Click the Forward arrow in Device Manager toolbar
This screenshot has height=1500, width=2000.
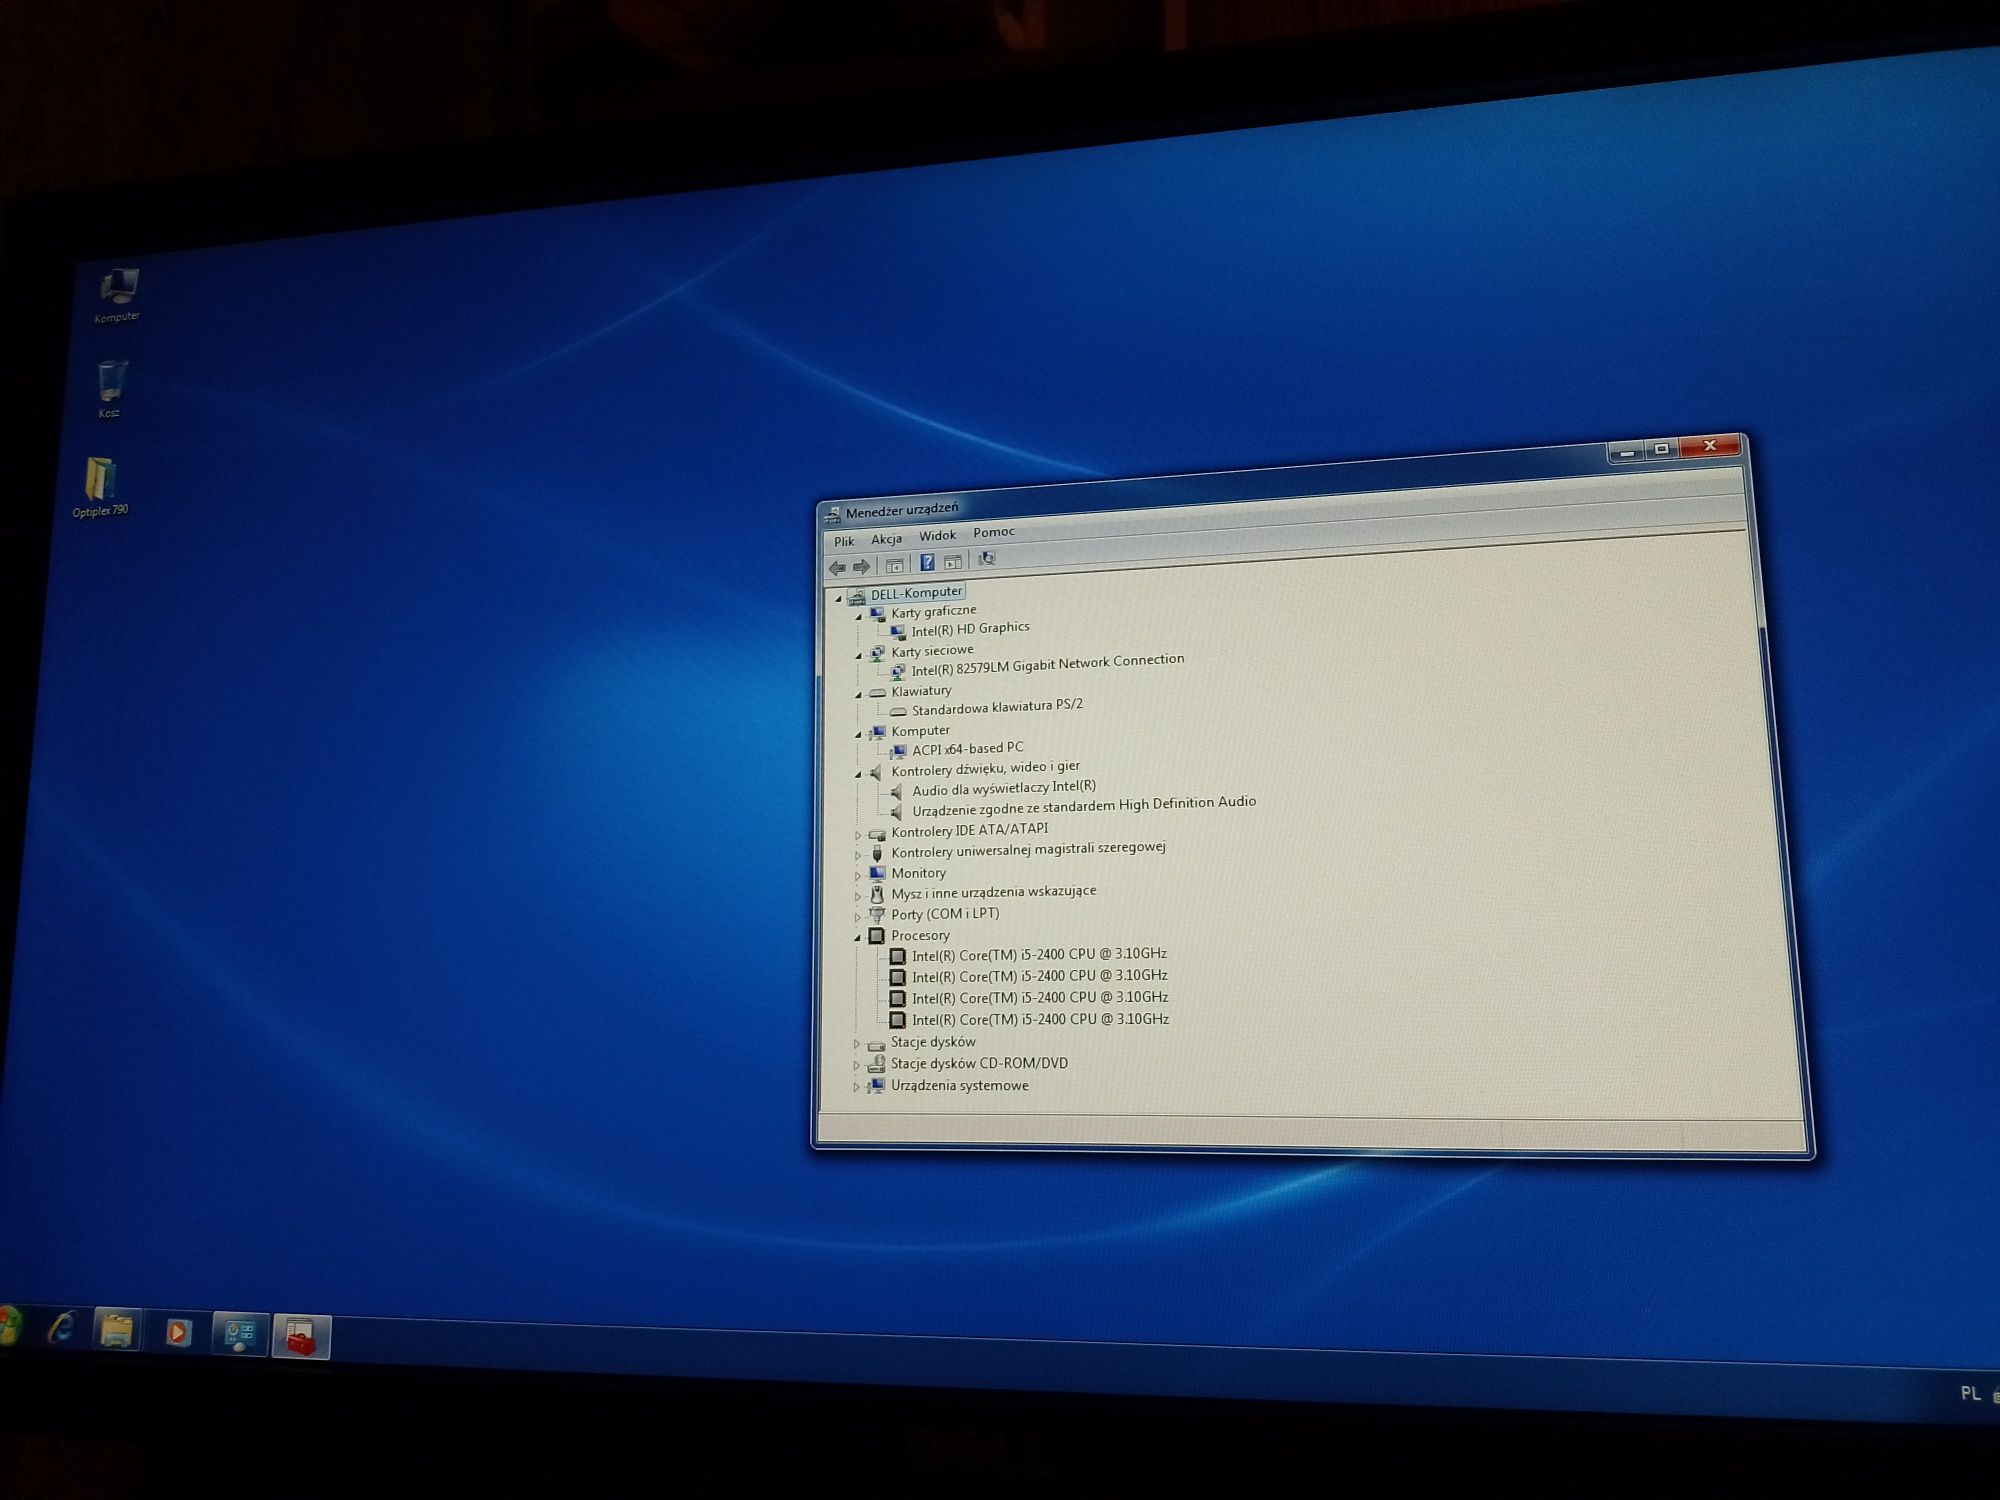(x=861, y=567)
